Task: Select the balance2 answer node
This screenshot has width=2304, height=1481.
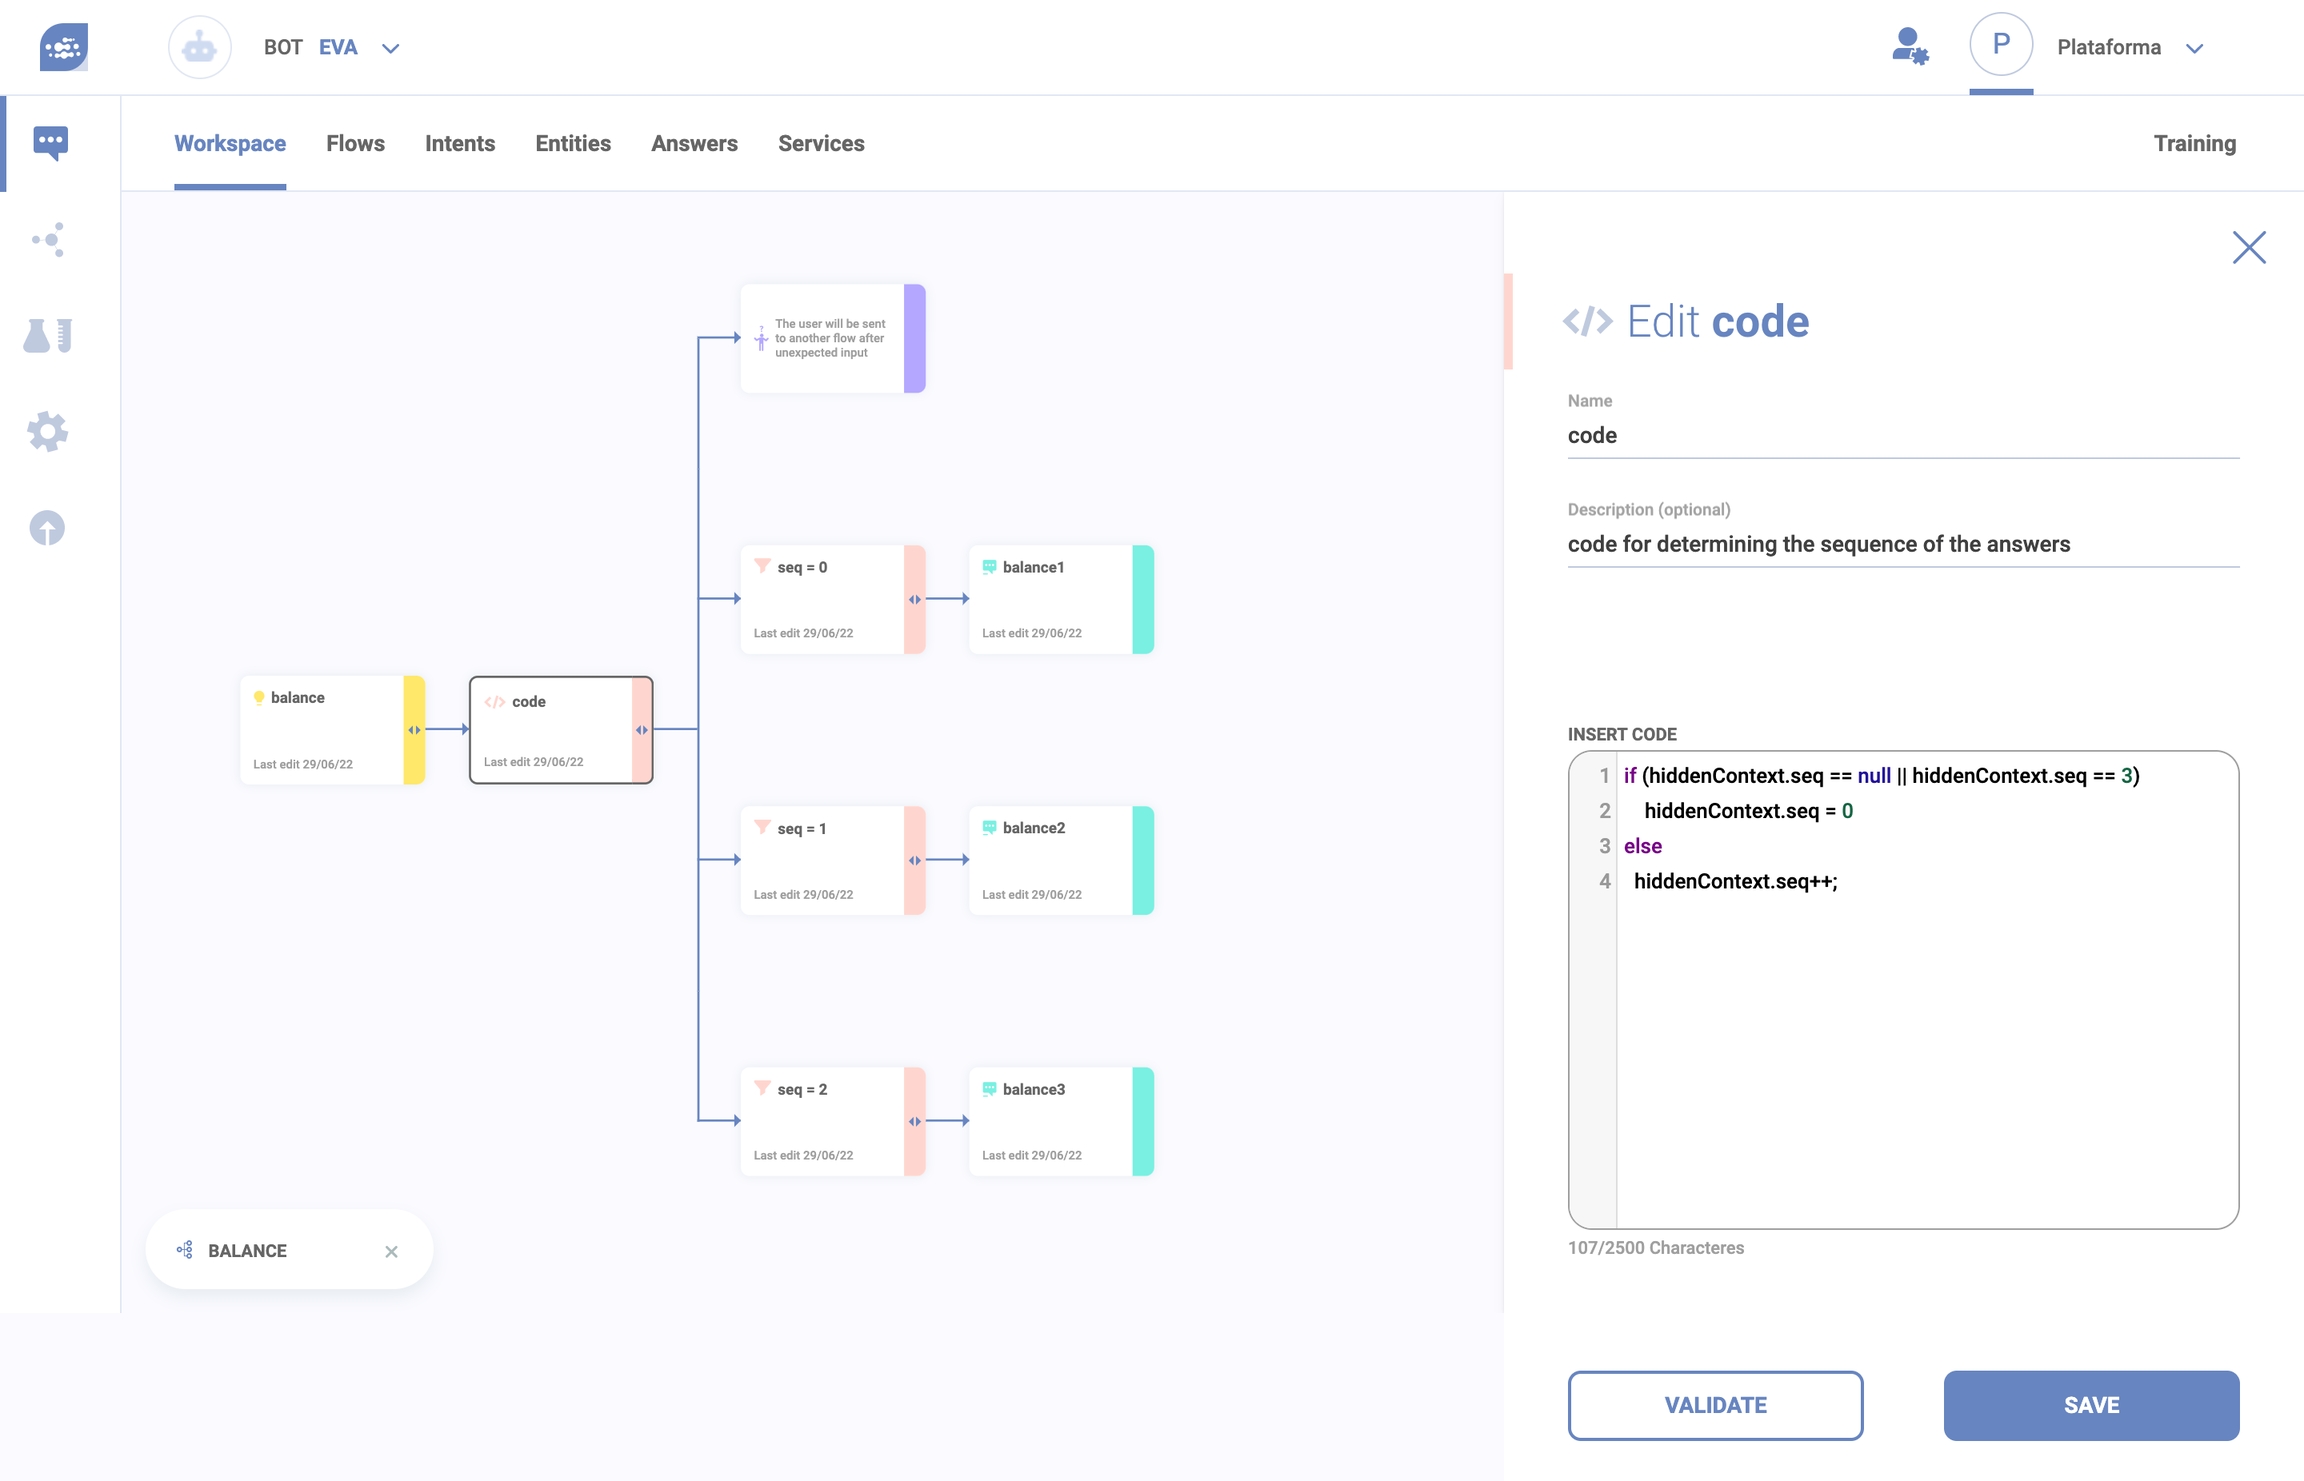Action: pos(1050,860)
